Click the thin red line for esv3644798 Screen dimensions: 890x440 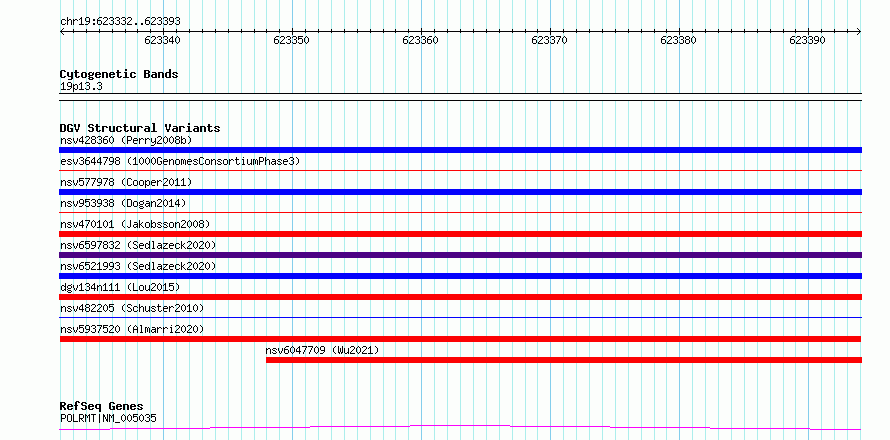[x=460, y=170]
